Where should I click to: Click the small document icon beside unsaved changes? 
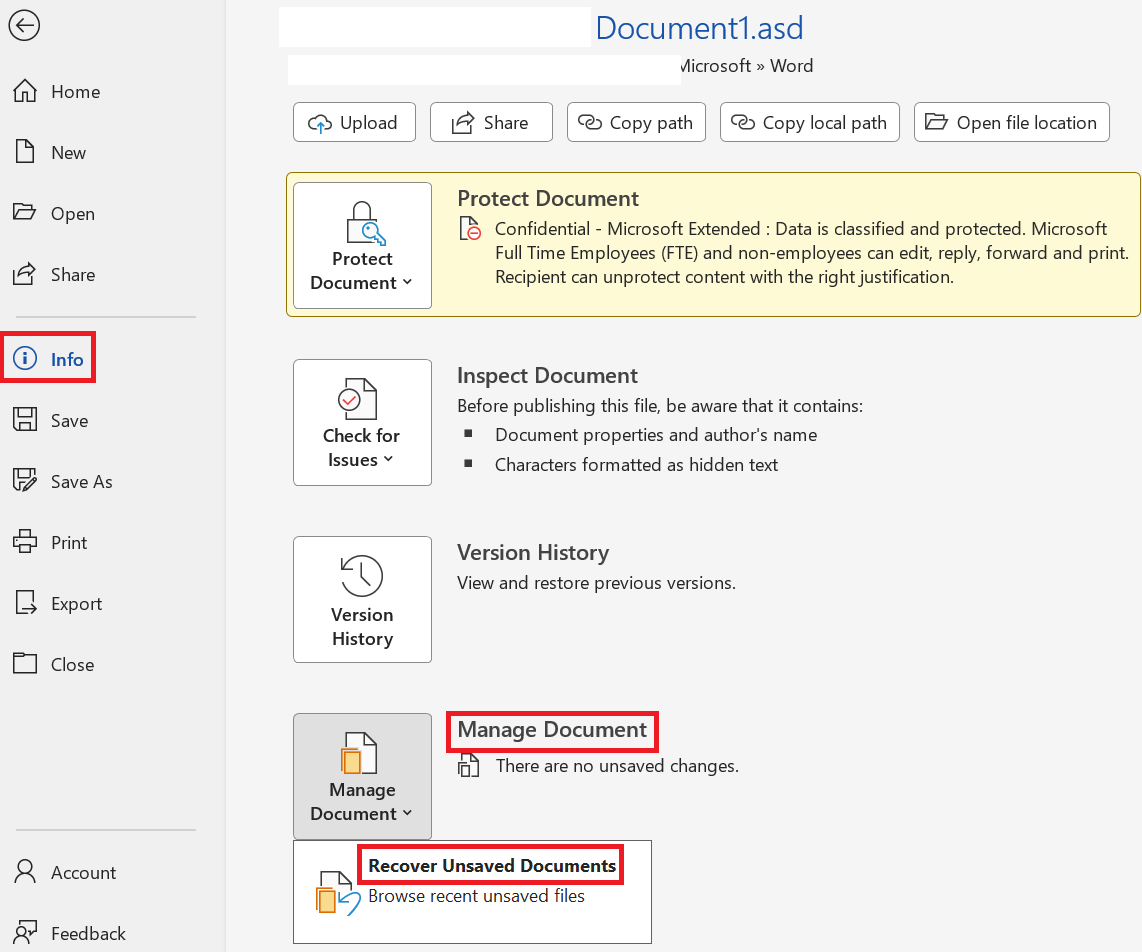[x=468, y=766]
